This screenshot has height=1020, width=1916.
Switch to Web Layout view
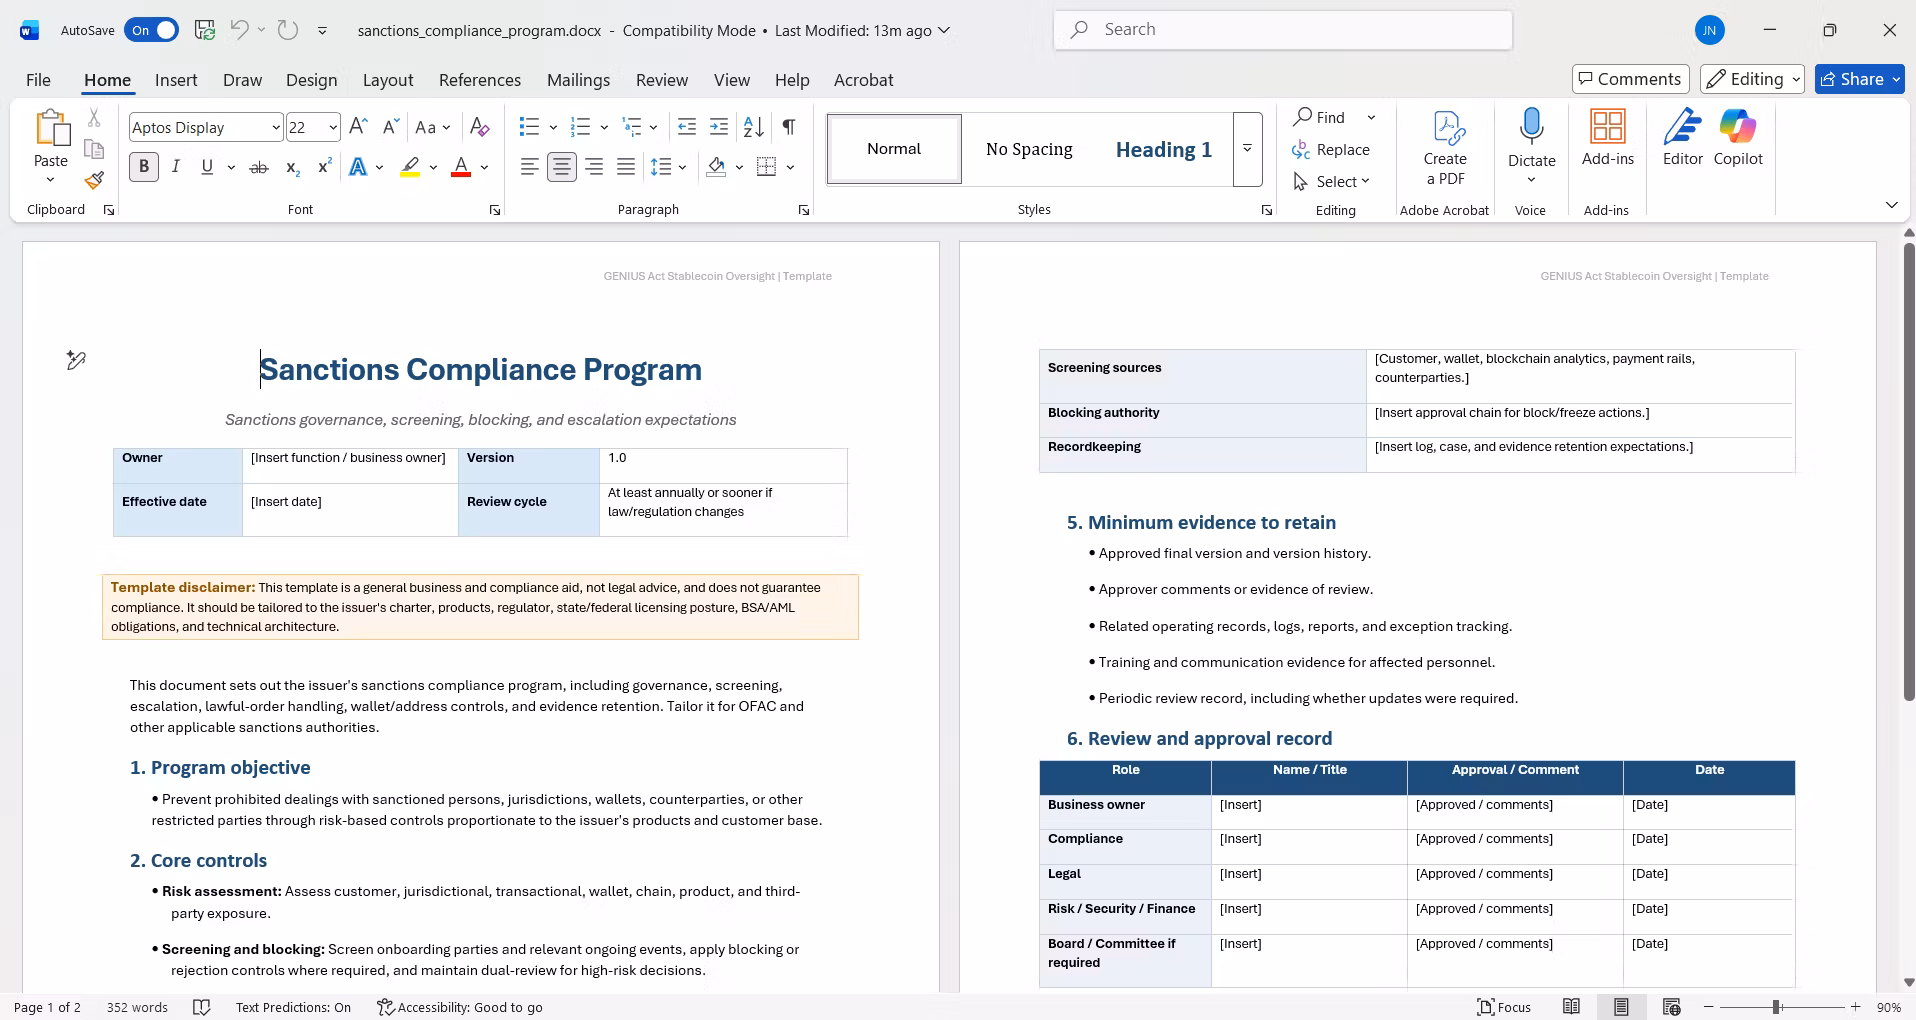1671,1007
